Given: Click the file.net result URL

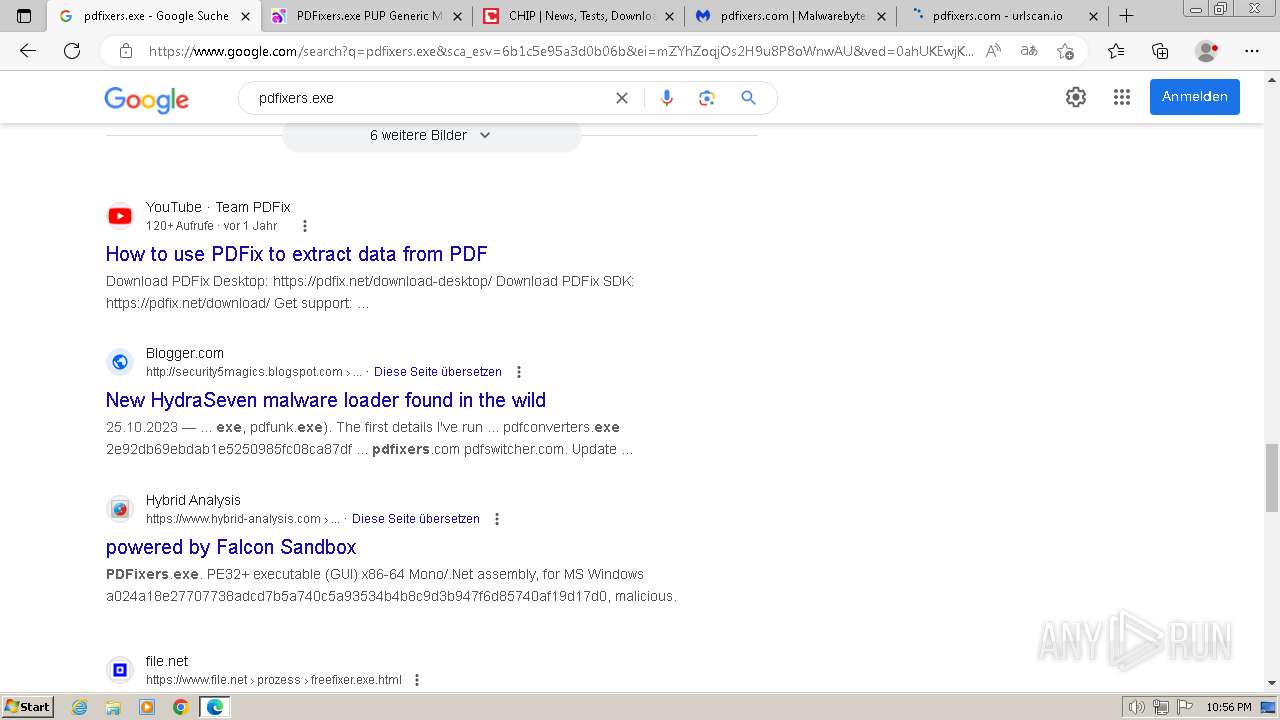Looking at the screenshot, I should click(274, 680).
